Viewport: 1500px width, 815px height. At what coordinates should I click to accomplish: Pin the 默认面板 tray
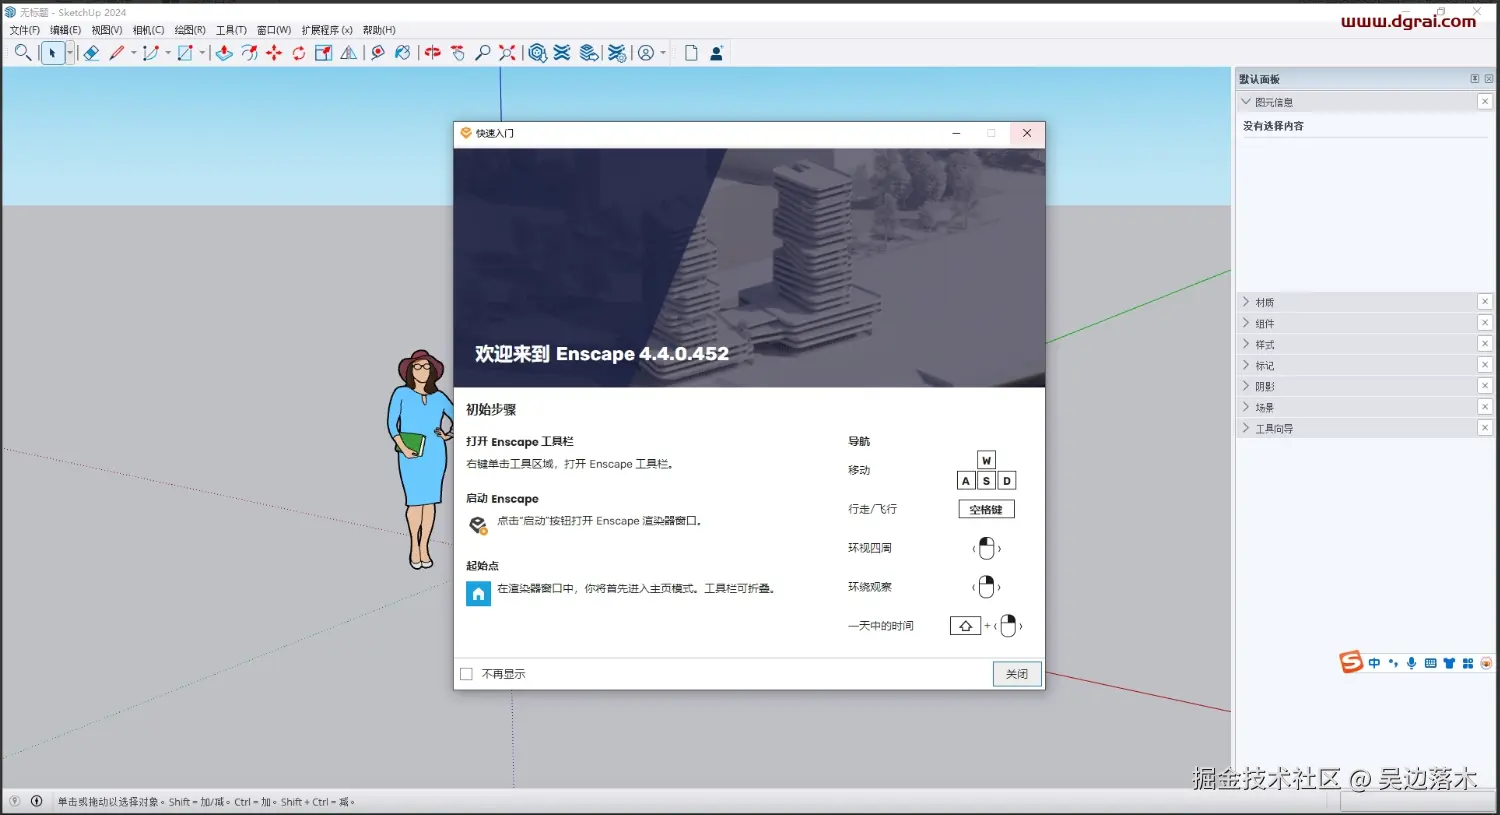click(x=1474, y=79)
